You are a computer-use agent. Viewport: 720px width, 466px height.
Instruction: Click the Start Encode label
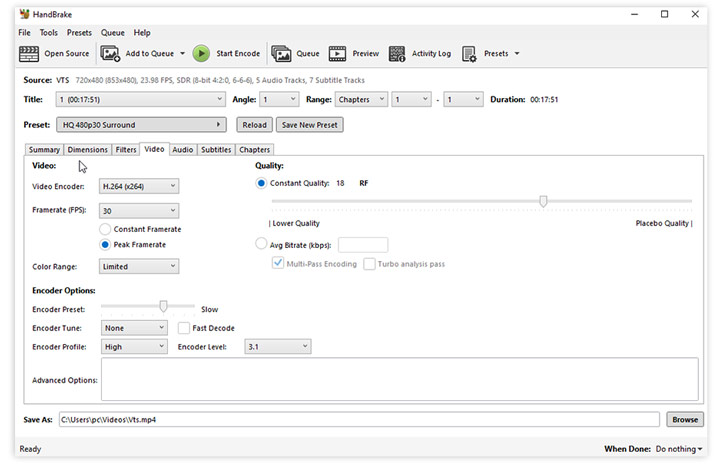238,54
